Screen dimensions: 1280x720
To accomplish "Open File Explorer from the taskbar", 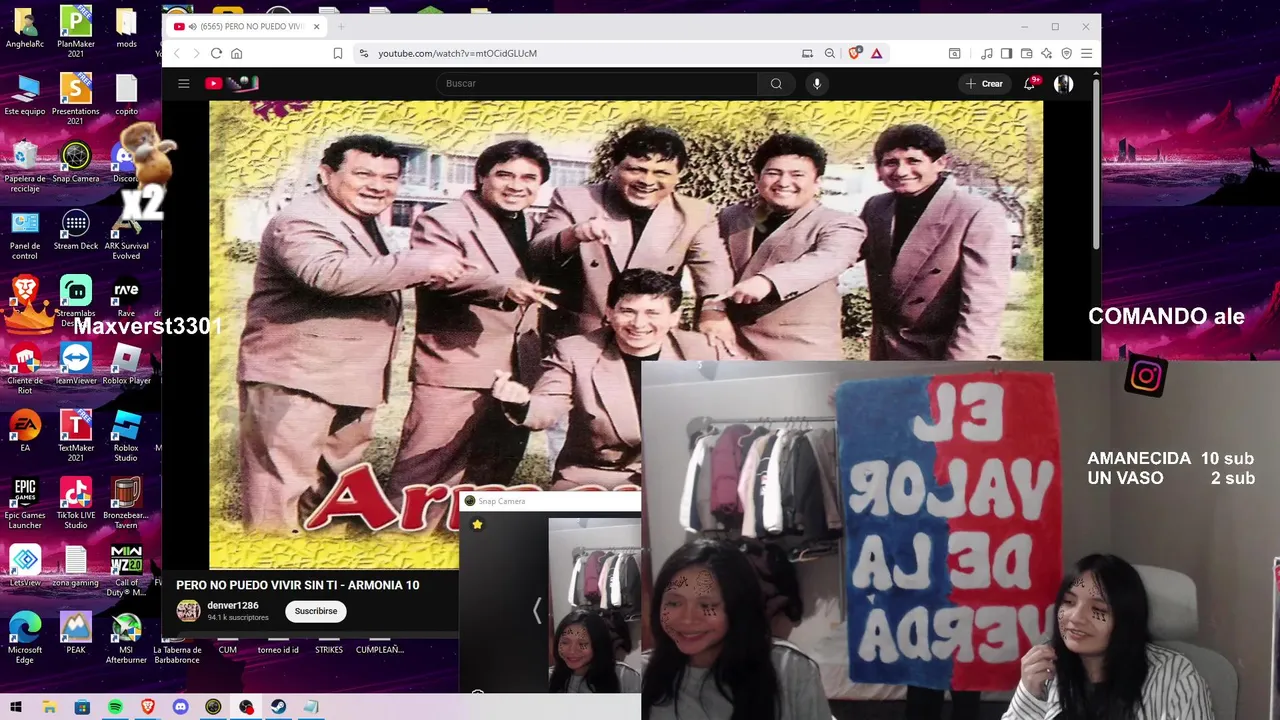I will 49,707.
